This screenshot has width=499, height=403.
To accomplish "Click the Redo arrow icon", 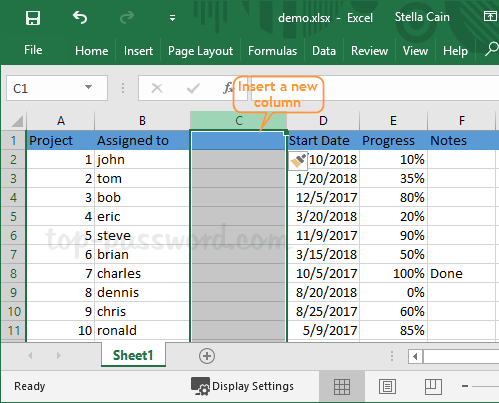I will coord(127,17).
